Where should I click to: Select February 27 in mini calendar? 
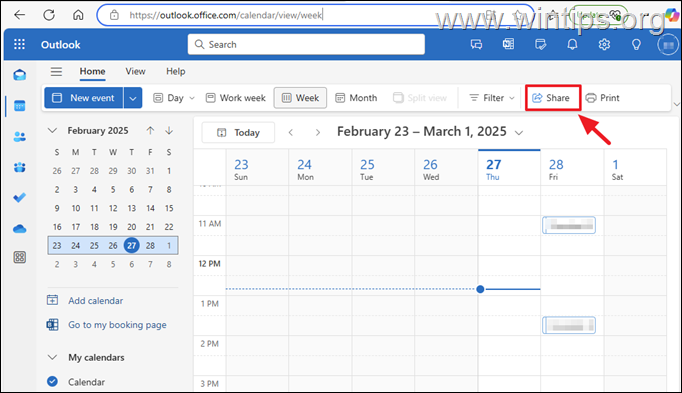pyautogui.click(x=131, y=245)
